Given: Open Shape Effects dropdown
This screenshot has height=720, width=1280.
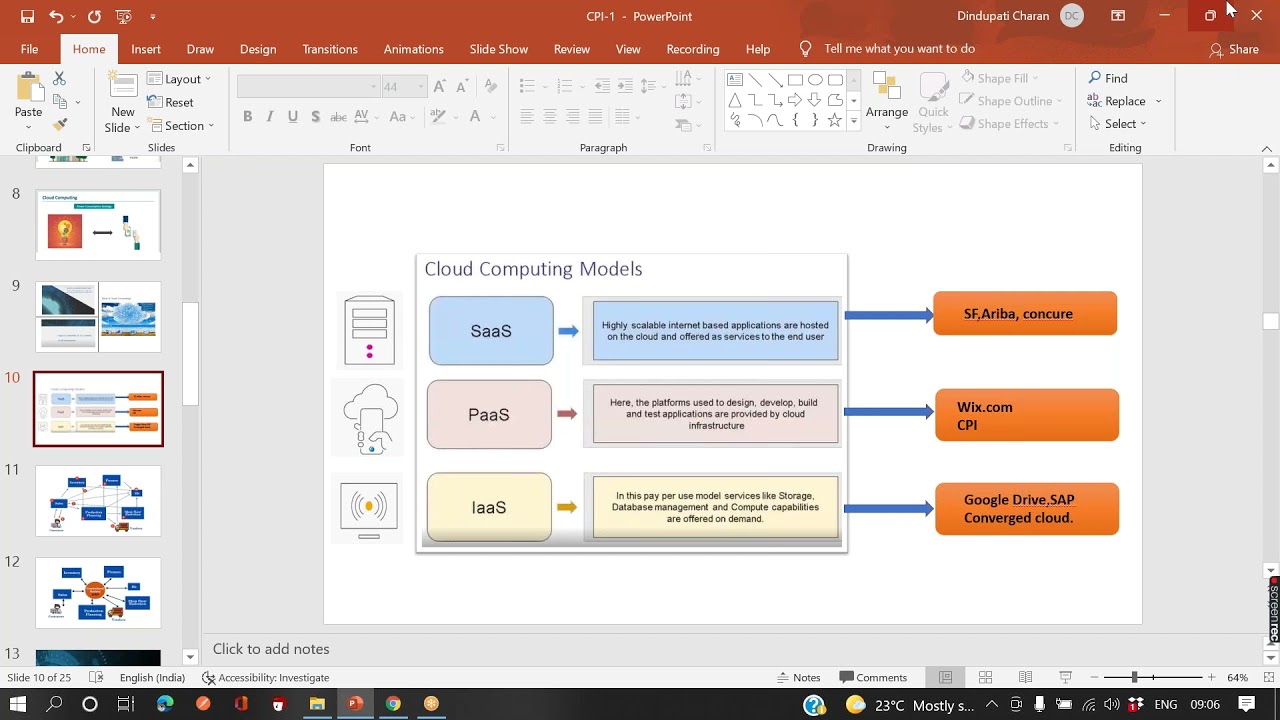Looking at the screenshot, I should (x=1009, y=124).
